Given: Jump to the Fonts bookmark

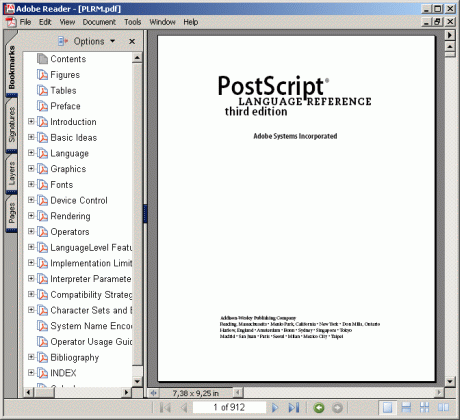Looking at the screenshot, I should (62, 185).
